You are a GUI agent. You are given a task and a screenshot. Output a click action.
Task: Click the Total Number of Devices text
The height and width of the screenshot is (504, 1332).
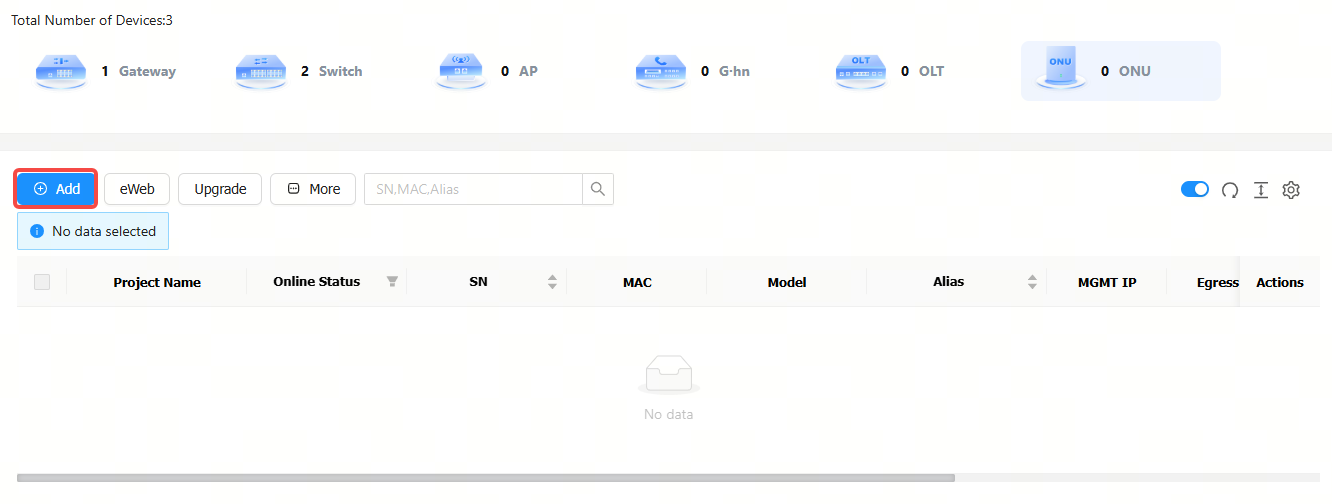92,20
